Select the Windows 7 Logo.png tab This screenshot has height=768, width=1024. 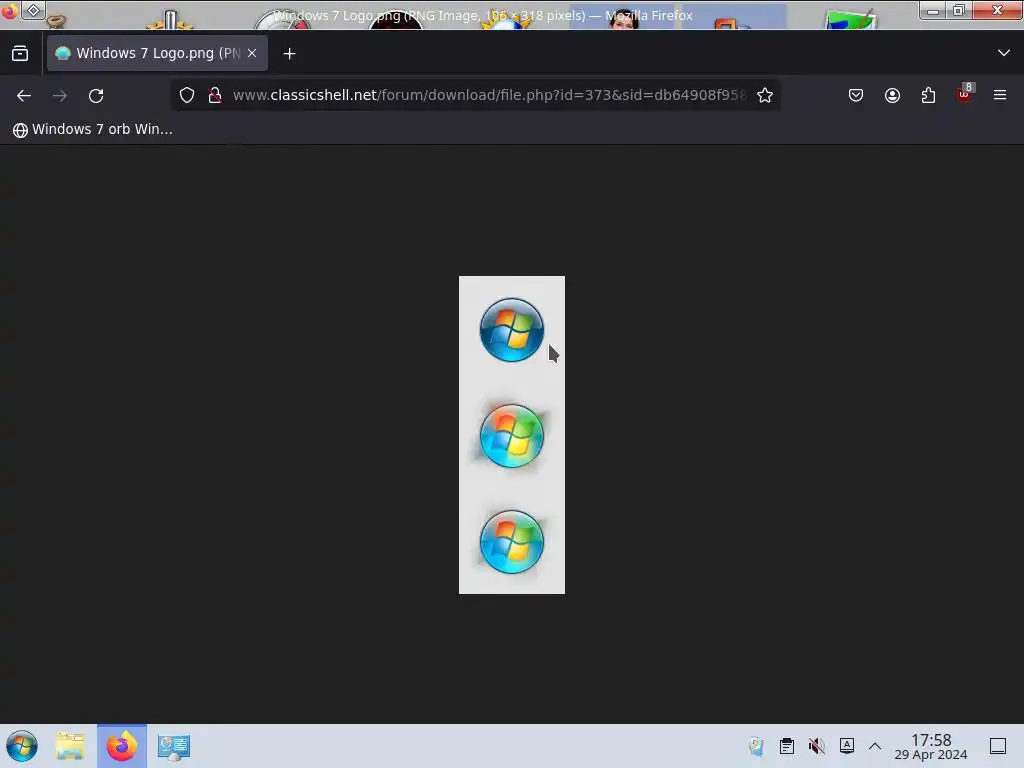(x=157, y=53)
